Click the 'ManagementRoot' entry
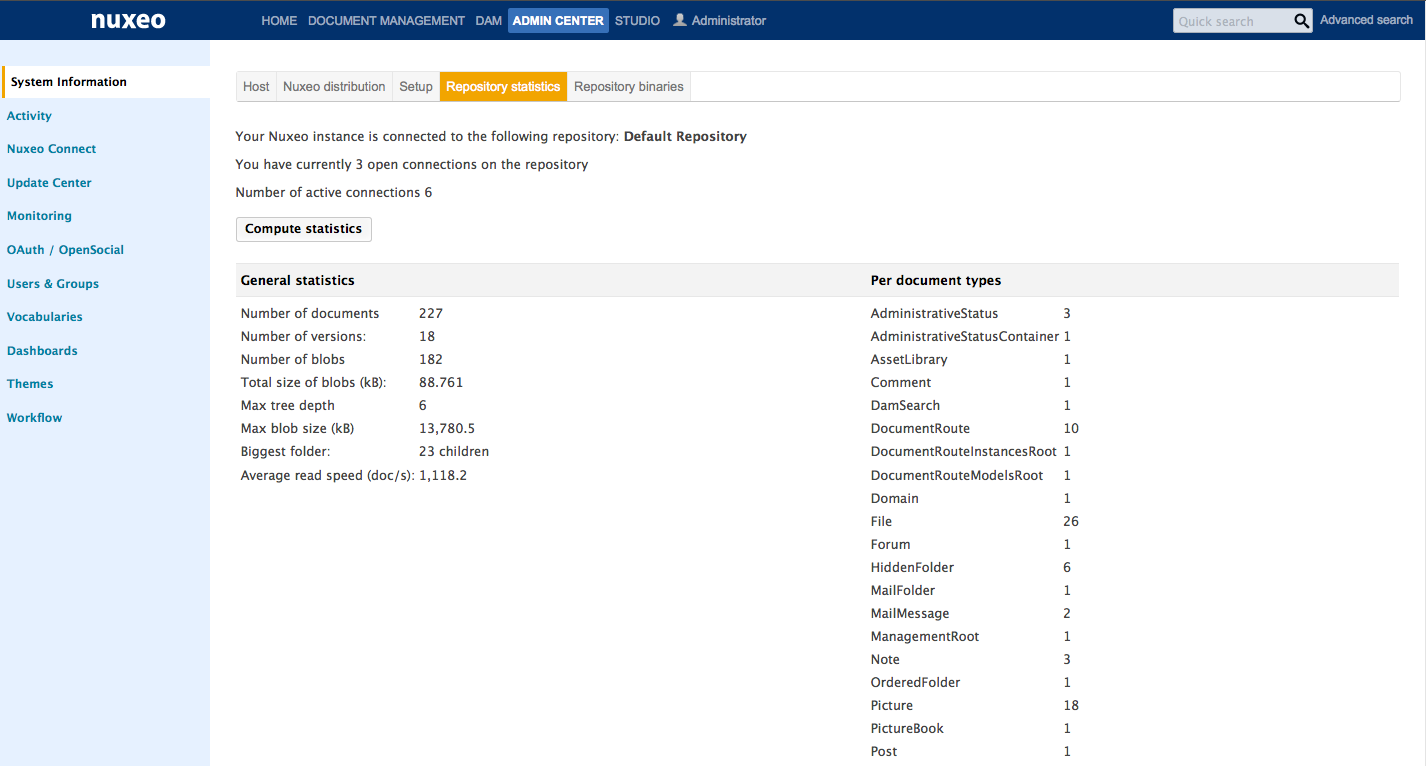Image resolution: width=1426 pixels, height=766 pixels. point(925,636)
